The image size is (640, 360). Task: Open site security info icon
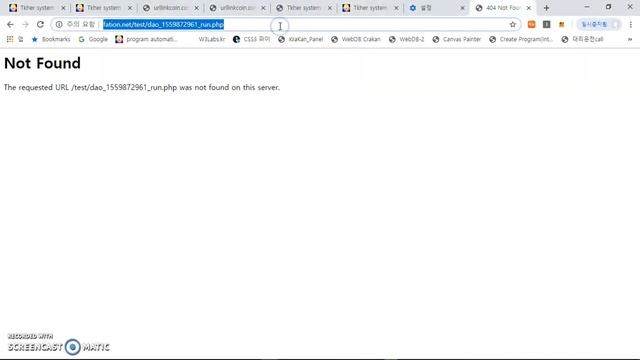59,24
